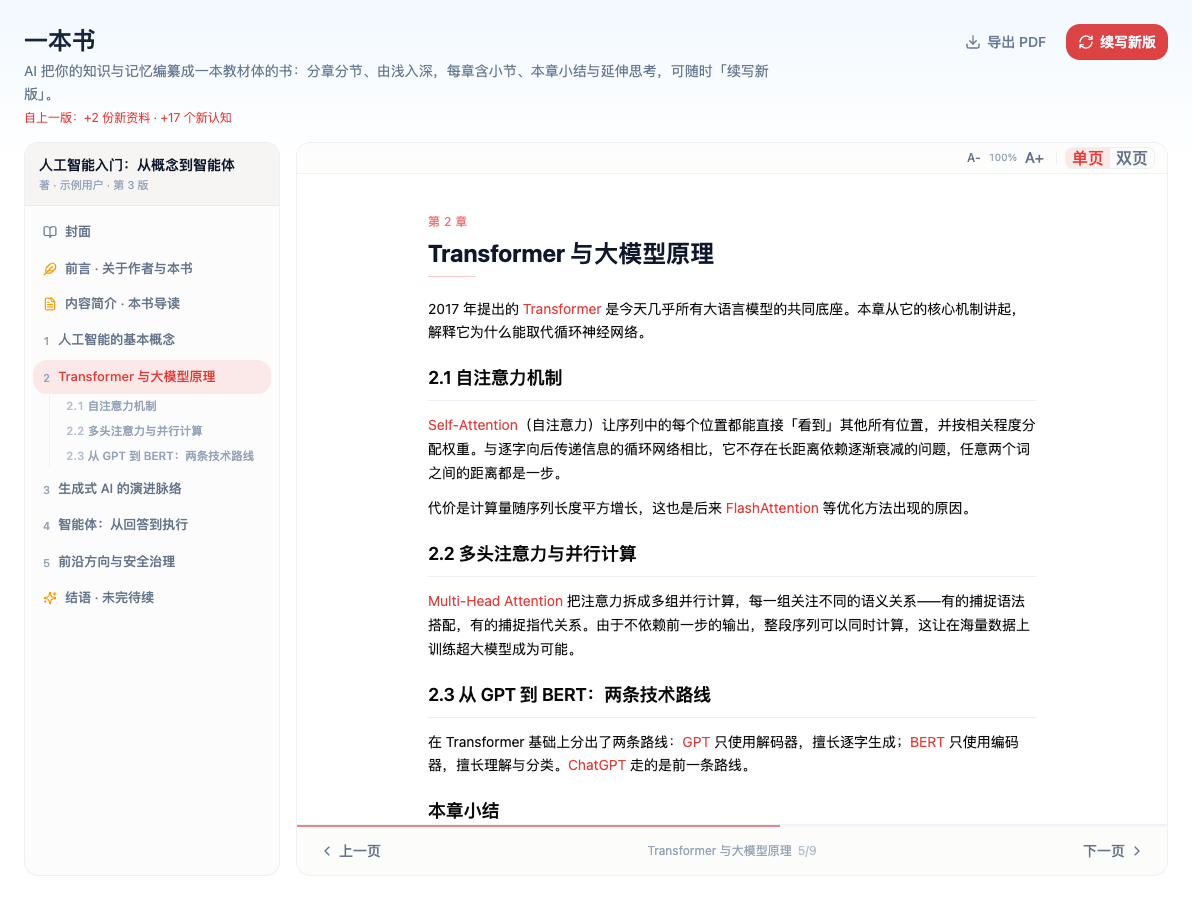
Task: Click the 一本书 page title
Action: tap(59, 40)
